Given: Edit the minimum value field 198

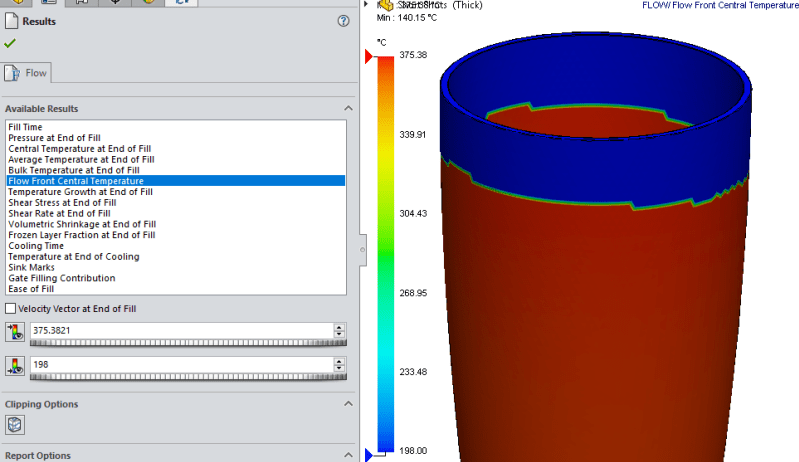Looking at the screenshot, I should coord(182,364).
